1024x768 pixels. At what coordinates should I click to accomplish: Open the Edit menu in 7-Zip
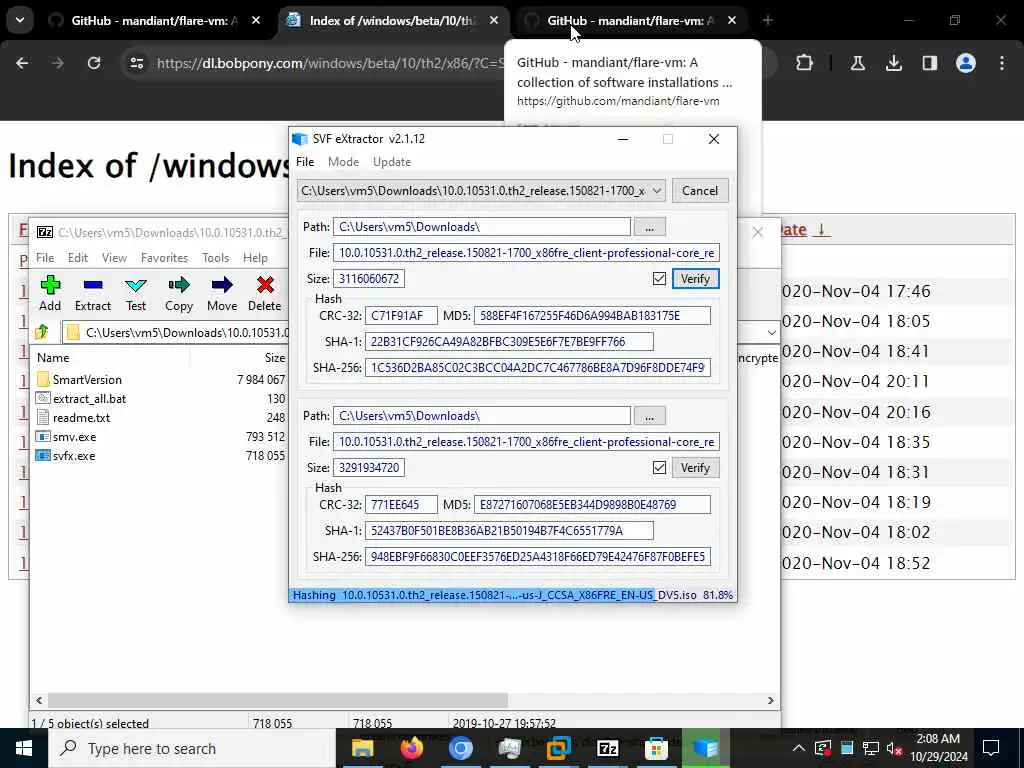click(x=78, y=258)
